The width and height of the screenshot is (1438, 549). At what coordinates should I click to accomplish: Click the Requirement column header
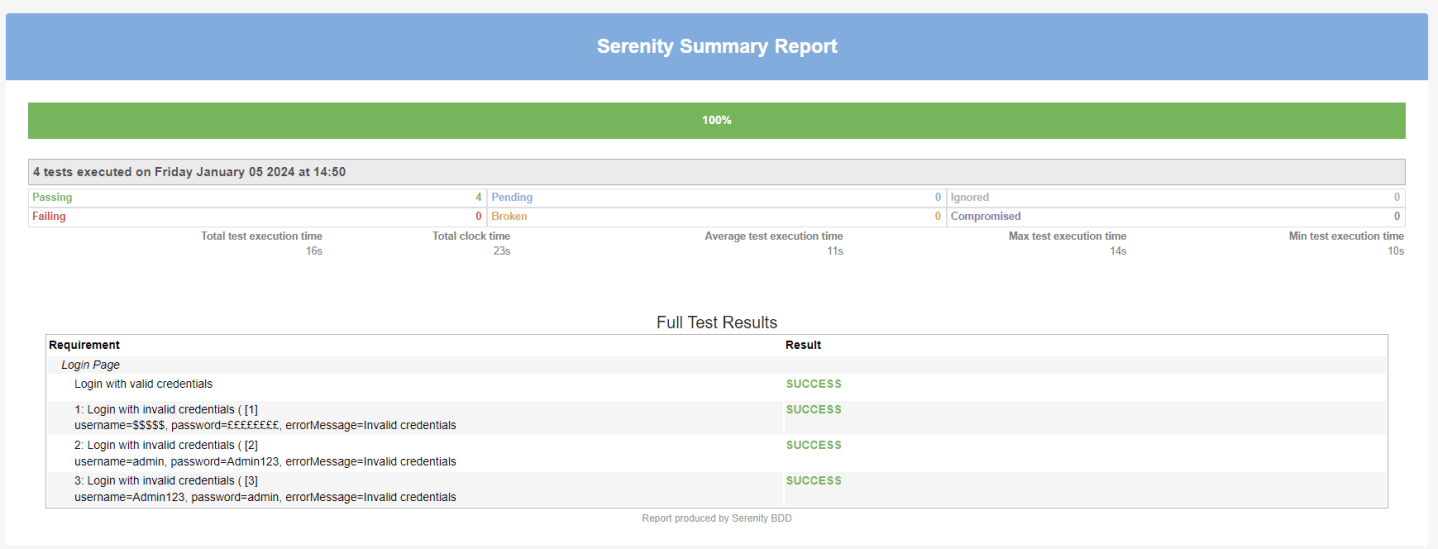pyautogui.click(x=84, y=345)
